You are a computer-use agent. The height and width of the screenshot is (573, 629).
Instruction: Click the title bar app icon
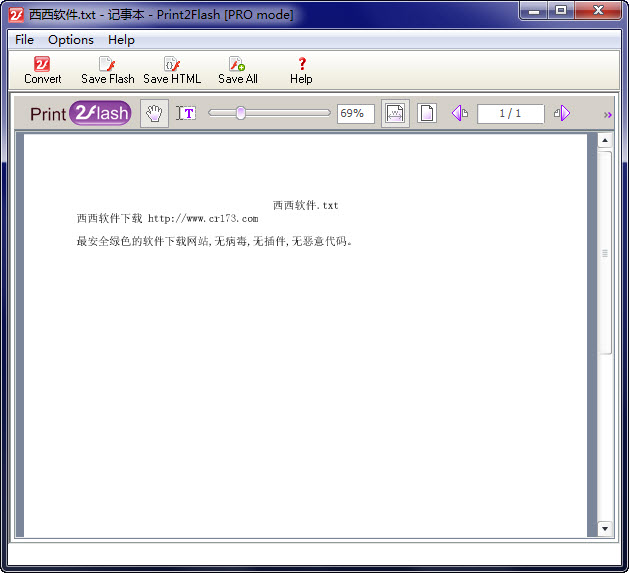point(16,15)
